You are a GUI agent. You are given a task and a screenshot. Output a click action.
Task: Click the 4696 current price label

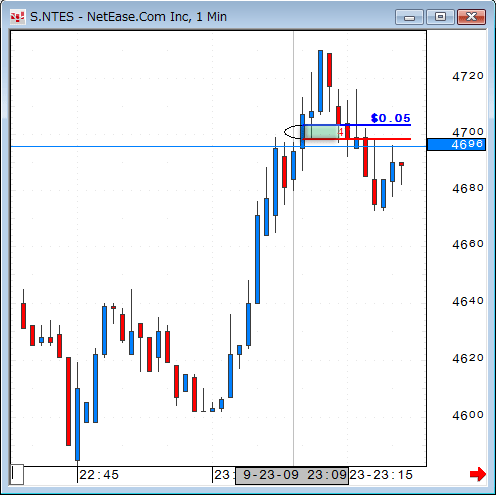pos(456,144)
